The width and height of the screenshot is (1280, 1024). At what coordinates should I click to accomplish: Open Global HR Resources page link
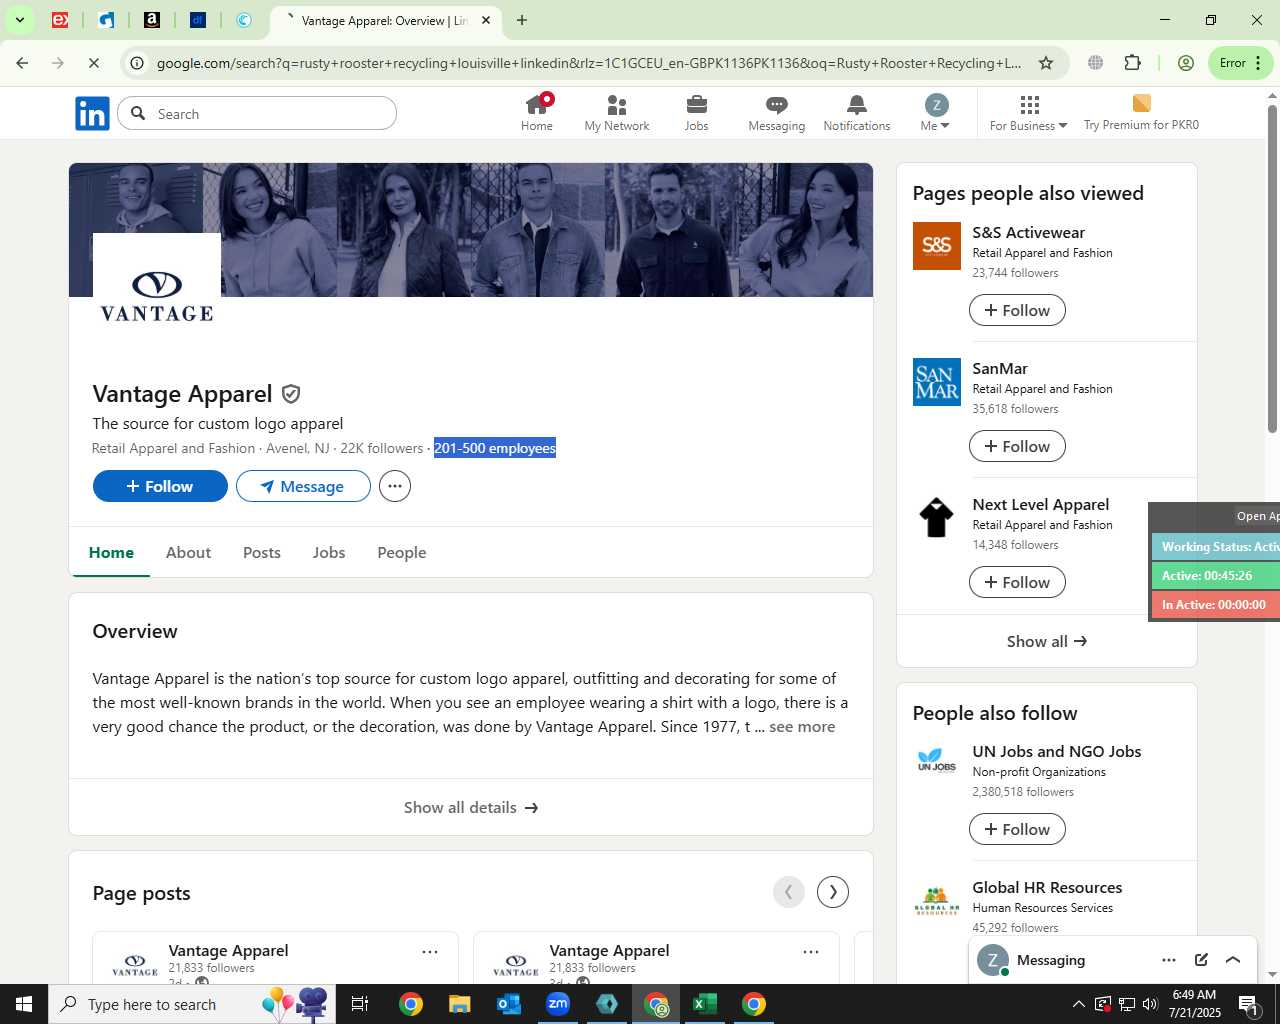pos(1047,887)
